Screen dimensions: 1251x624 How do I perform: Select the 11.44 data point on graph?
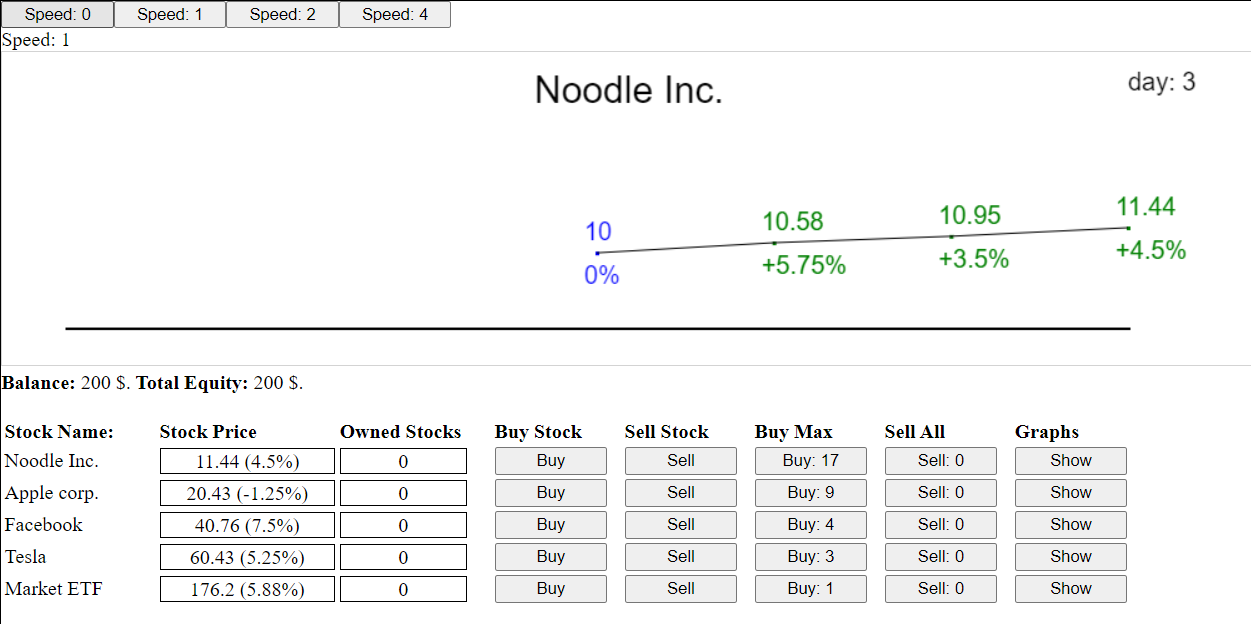click(x=1128, y=228)
